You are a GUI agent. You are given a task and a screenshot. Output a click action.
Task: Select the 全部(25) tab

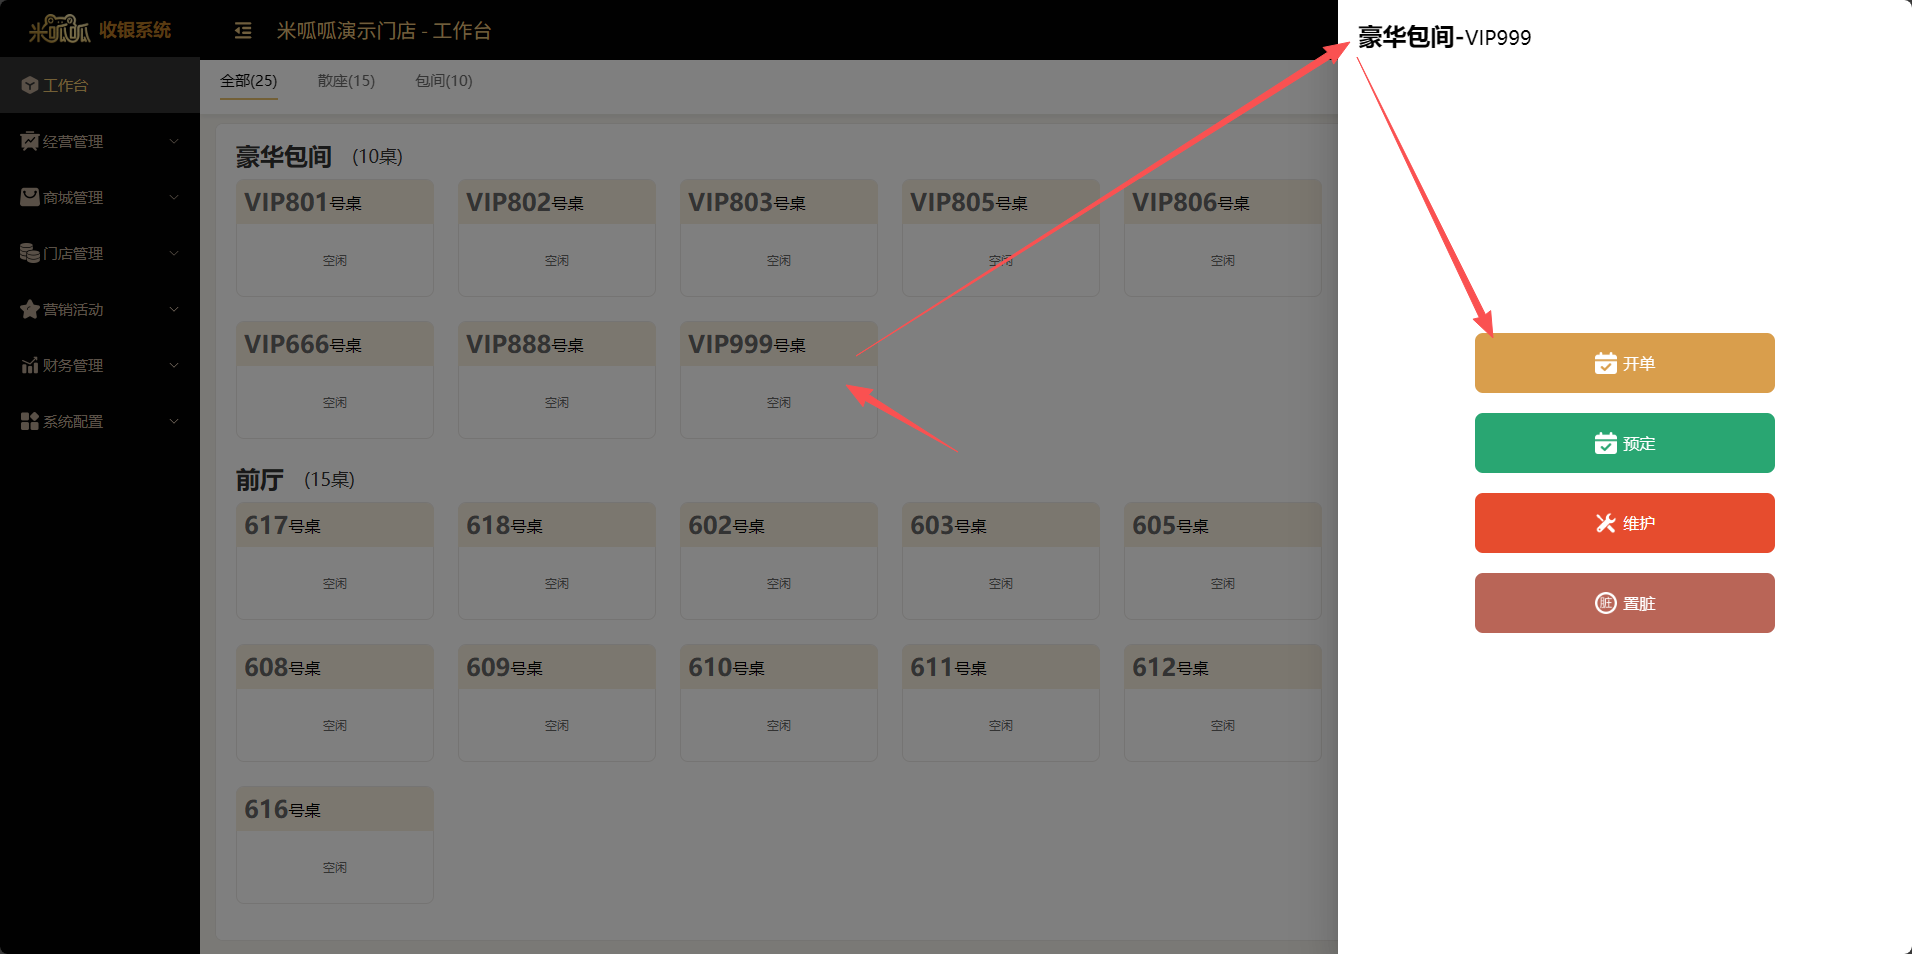point(248,81)
